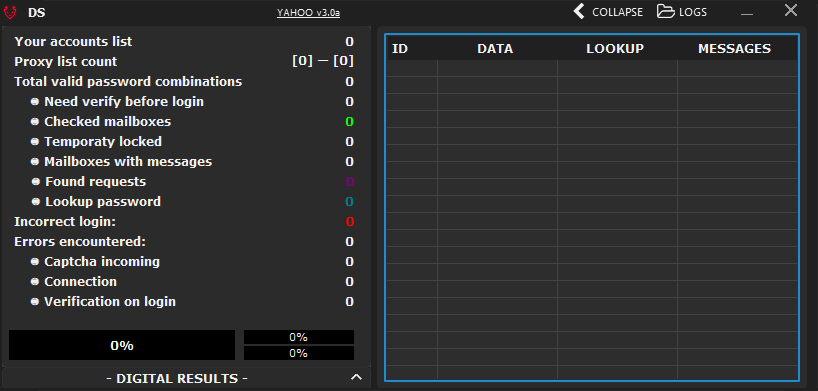Click the Your accounts list count value
The width and height of the screenshot is (818, 391).
tap(350, 42)
